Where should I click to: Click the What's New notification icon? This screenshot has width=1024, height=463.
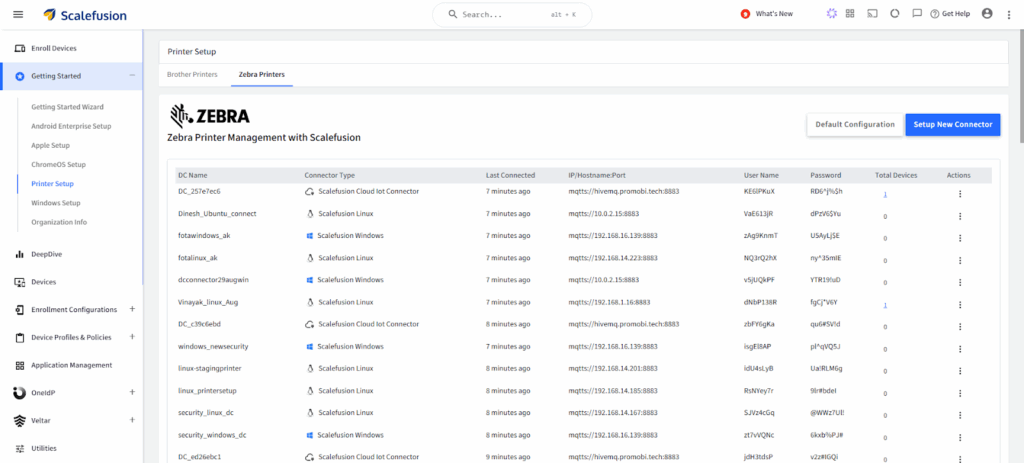click(745, 14)
